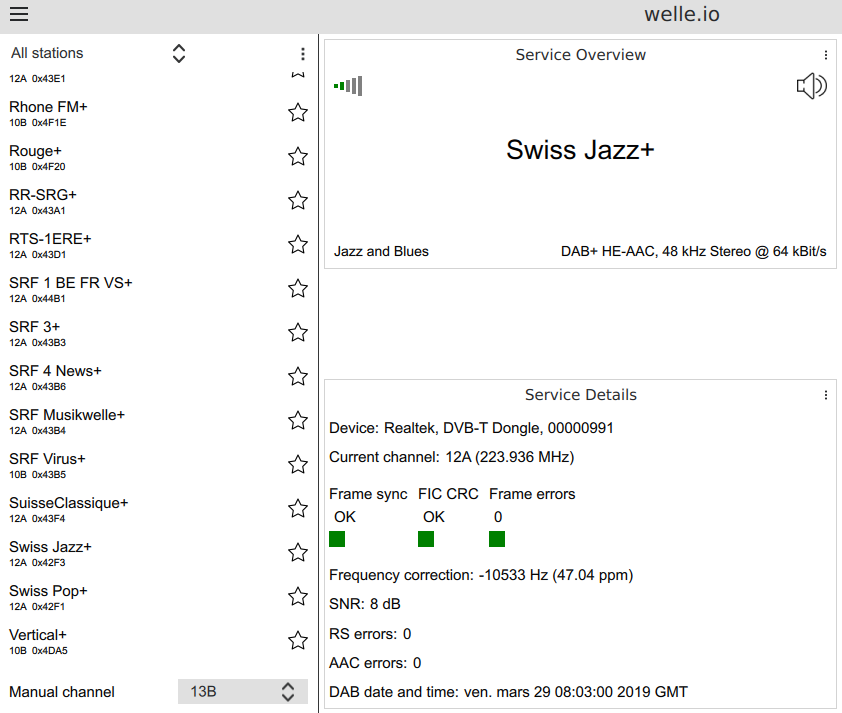This screenshot has width=842, height=713.
Task: Select the Rouge+ station entry
Action: tap(145, 157)
